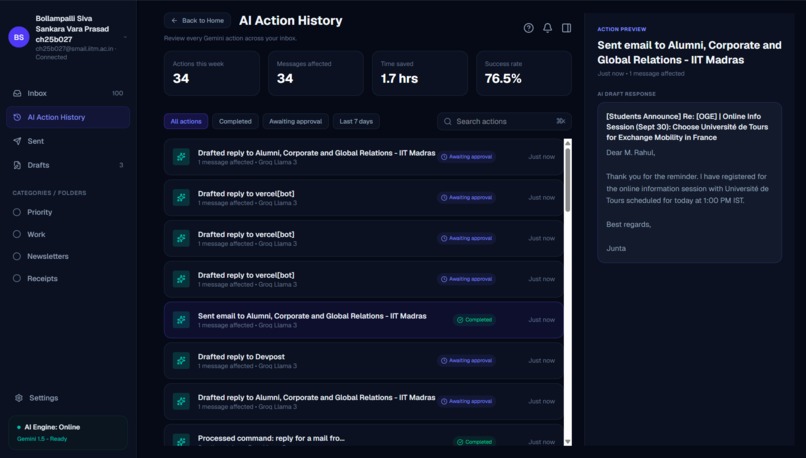The height and width of the screenshot is (458, 806).
Task: Open the notifications bell icon
Action: coord(547,28)
